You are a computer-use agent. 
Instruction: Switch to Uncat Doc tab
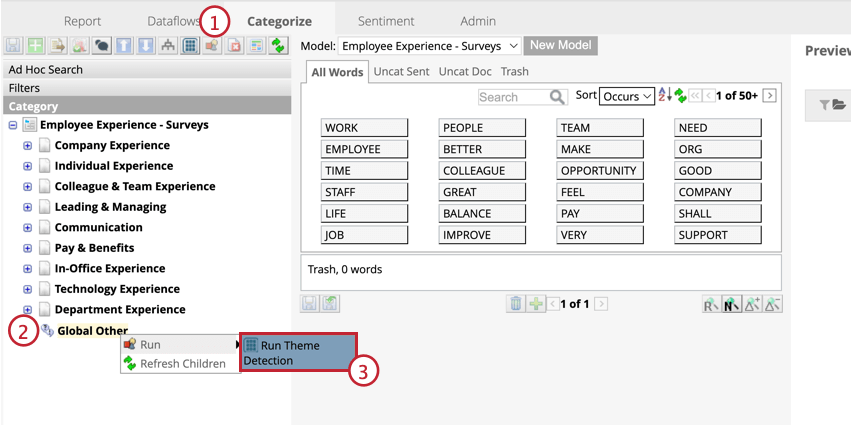pos(465,72)
